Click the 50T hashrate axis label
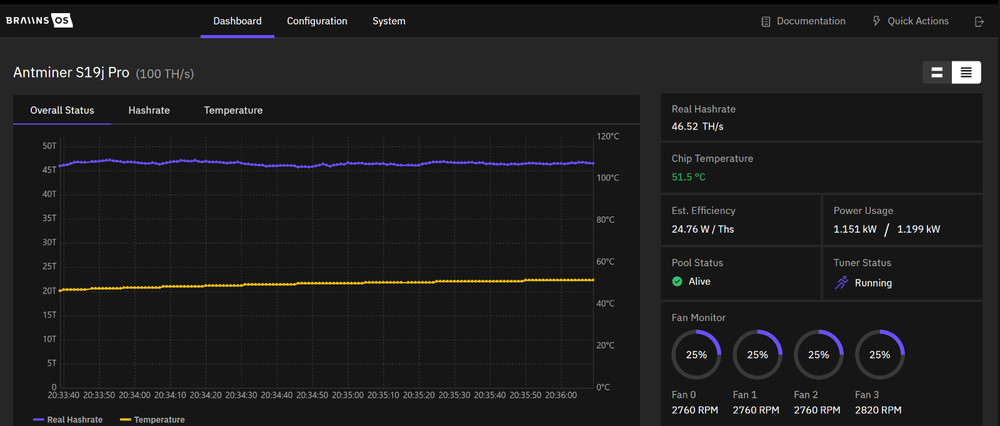This screenshot has width=1000, height=426. 49,146
